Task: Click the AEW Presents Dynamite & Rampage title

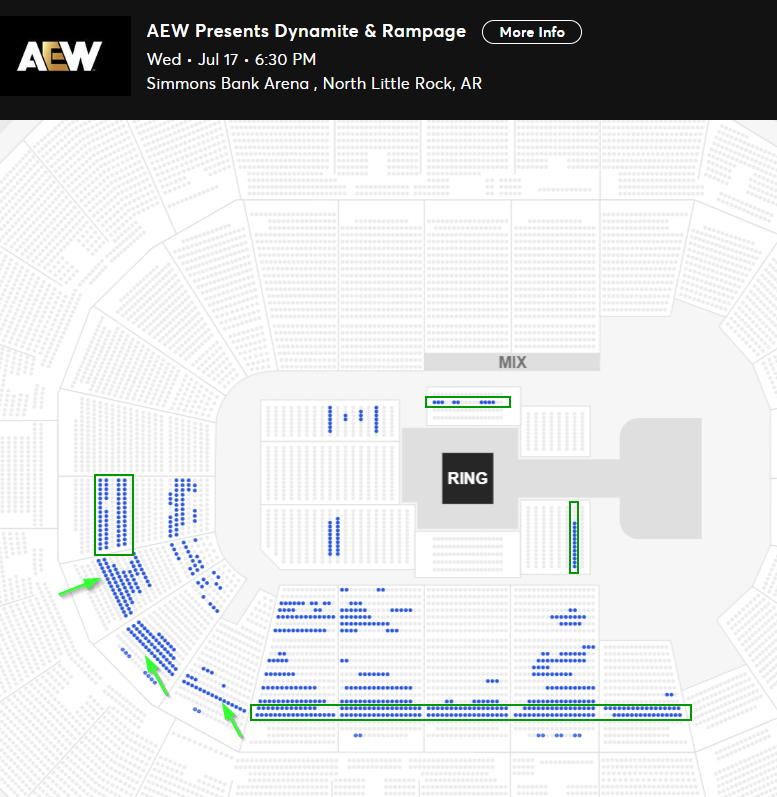Action: tap(306, 31)
